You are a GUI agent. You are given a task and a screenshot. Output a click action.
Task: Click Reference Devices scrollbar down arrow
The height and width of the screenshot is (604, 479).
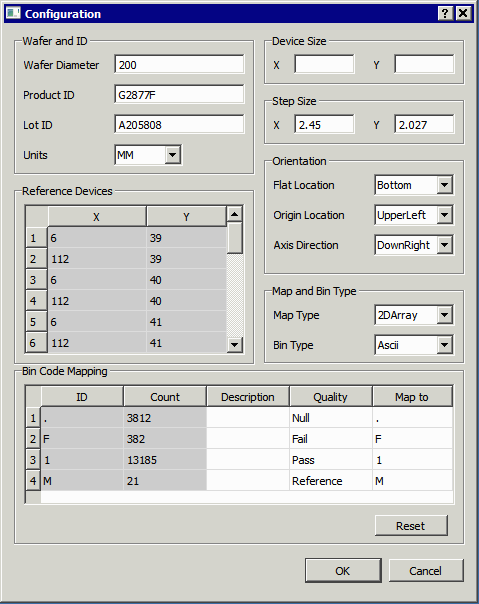click(234, 344)
